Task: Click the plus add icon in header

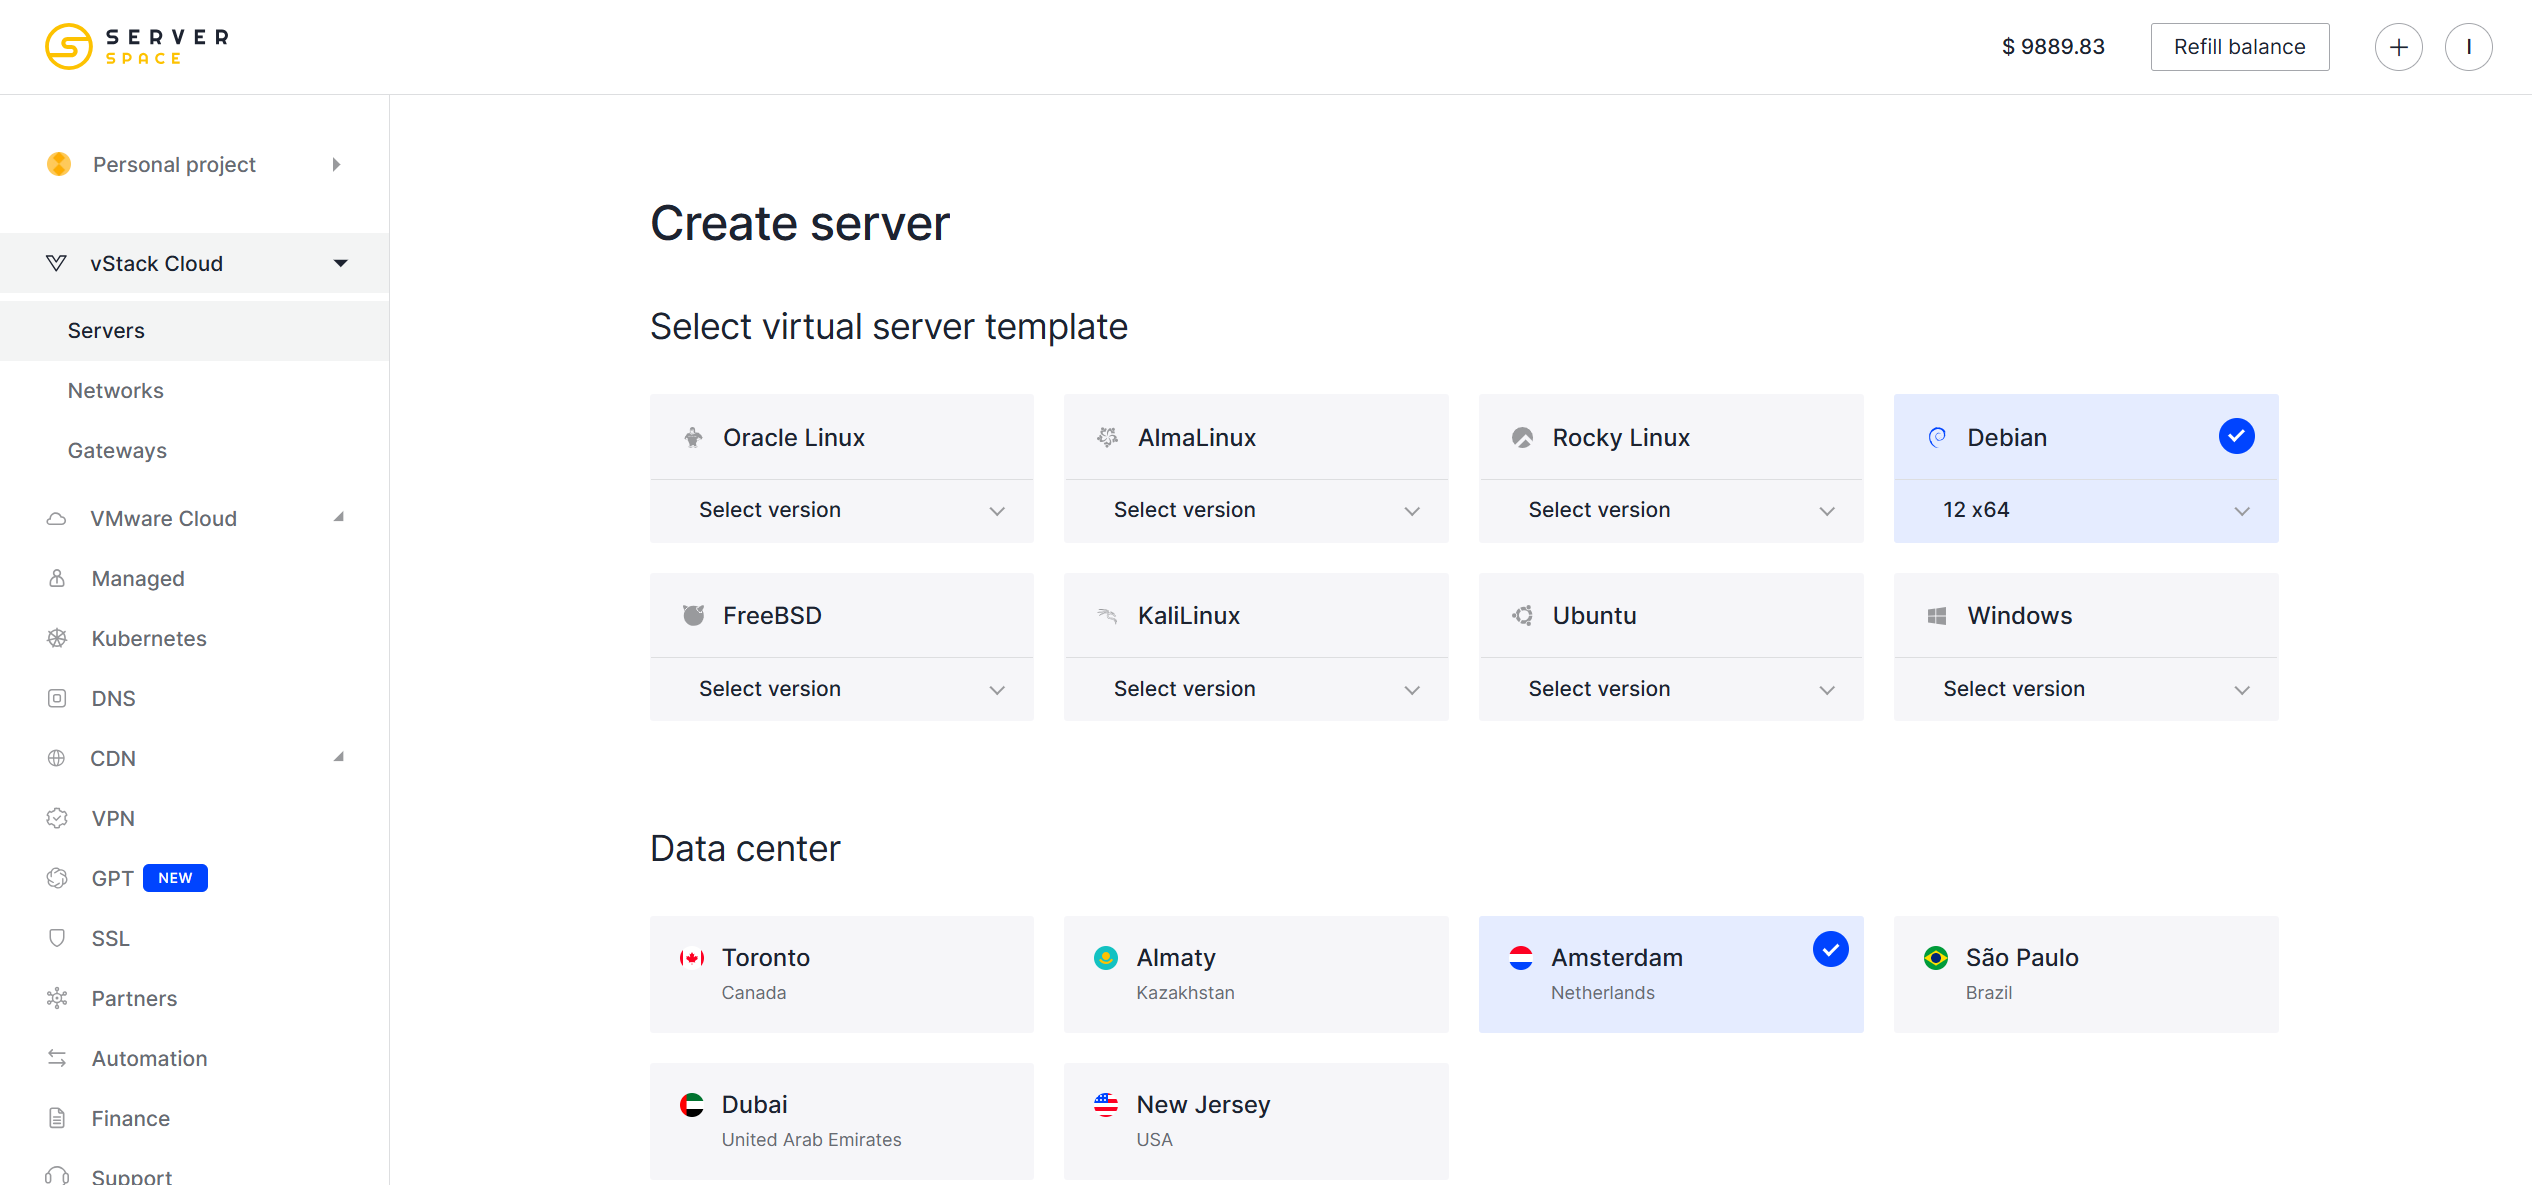Action: [x=2398, y=47]
